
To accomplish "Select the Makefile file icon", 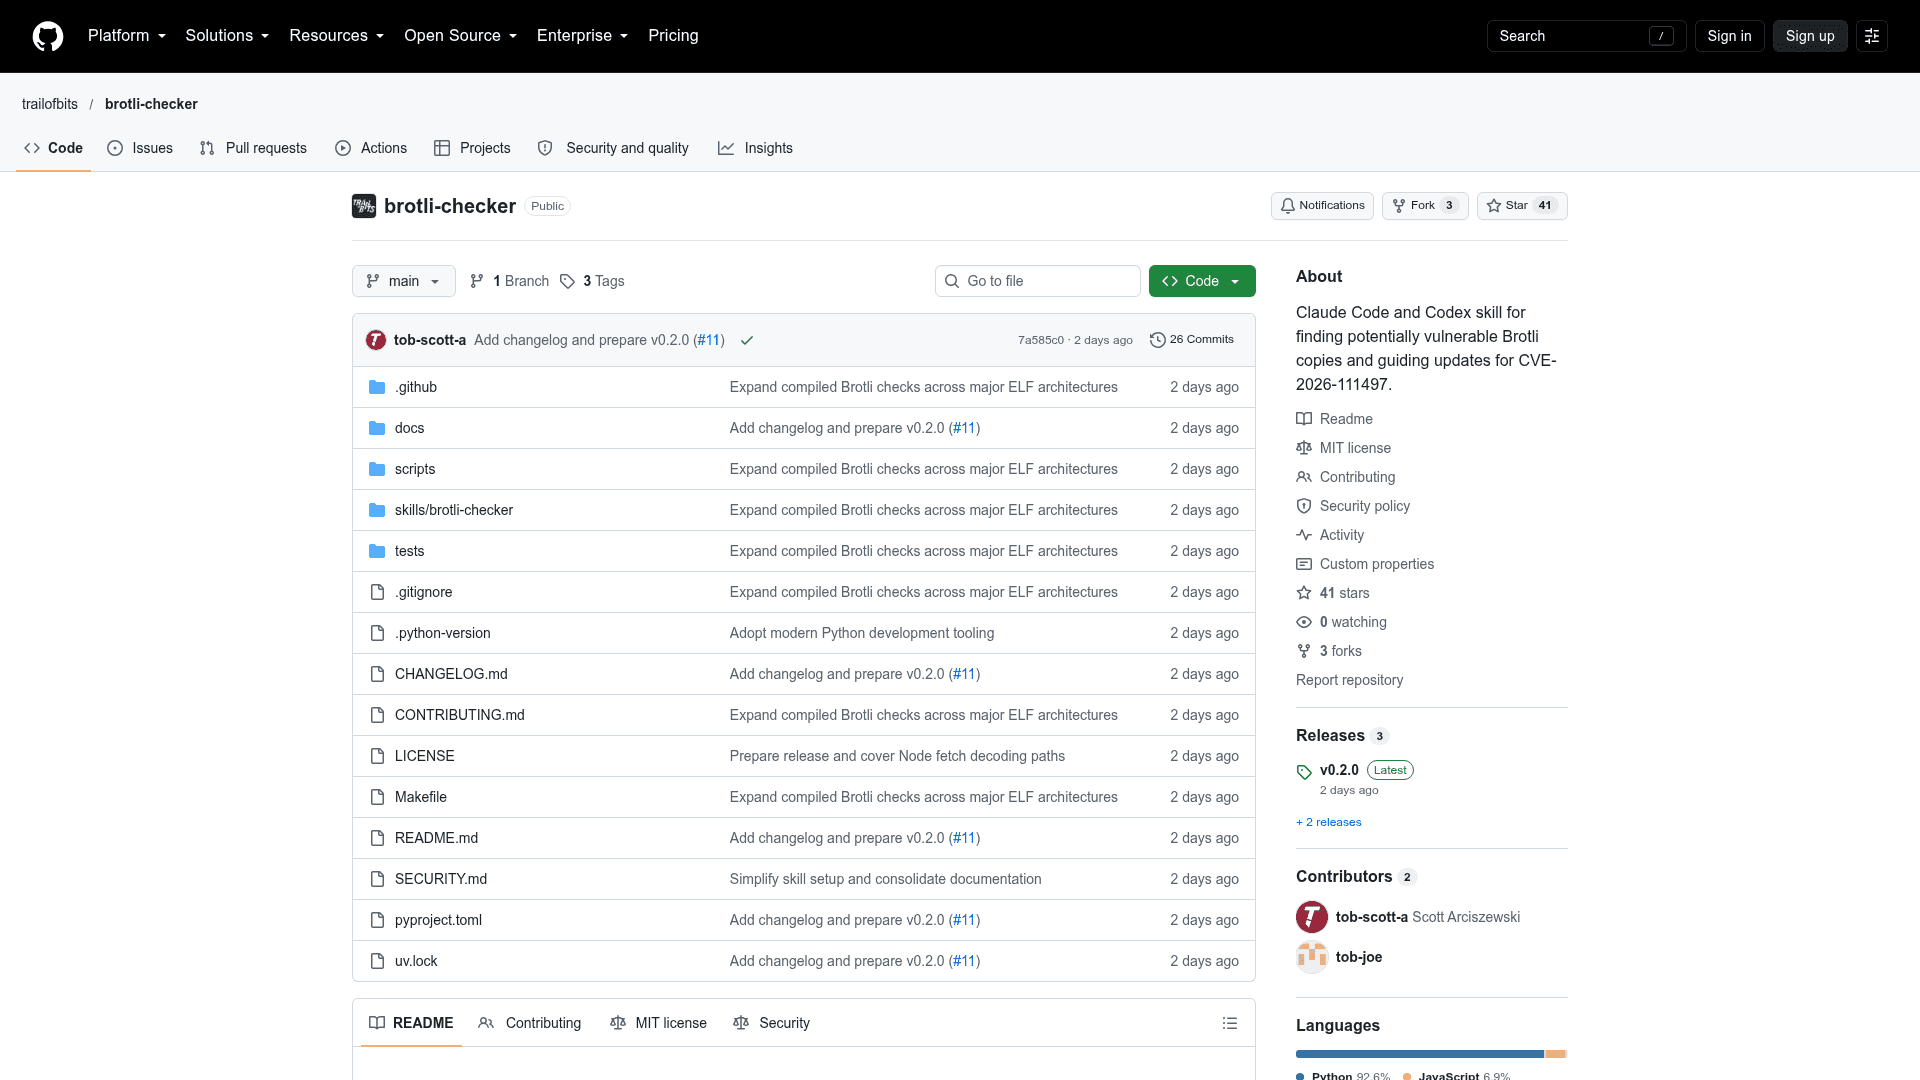I will click(377, 797).
